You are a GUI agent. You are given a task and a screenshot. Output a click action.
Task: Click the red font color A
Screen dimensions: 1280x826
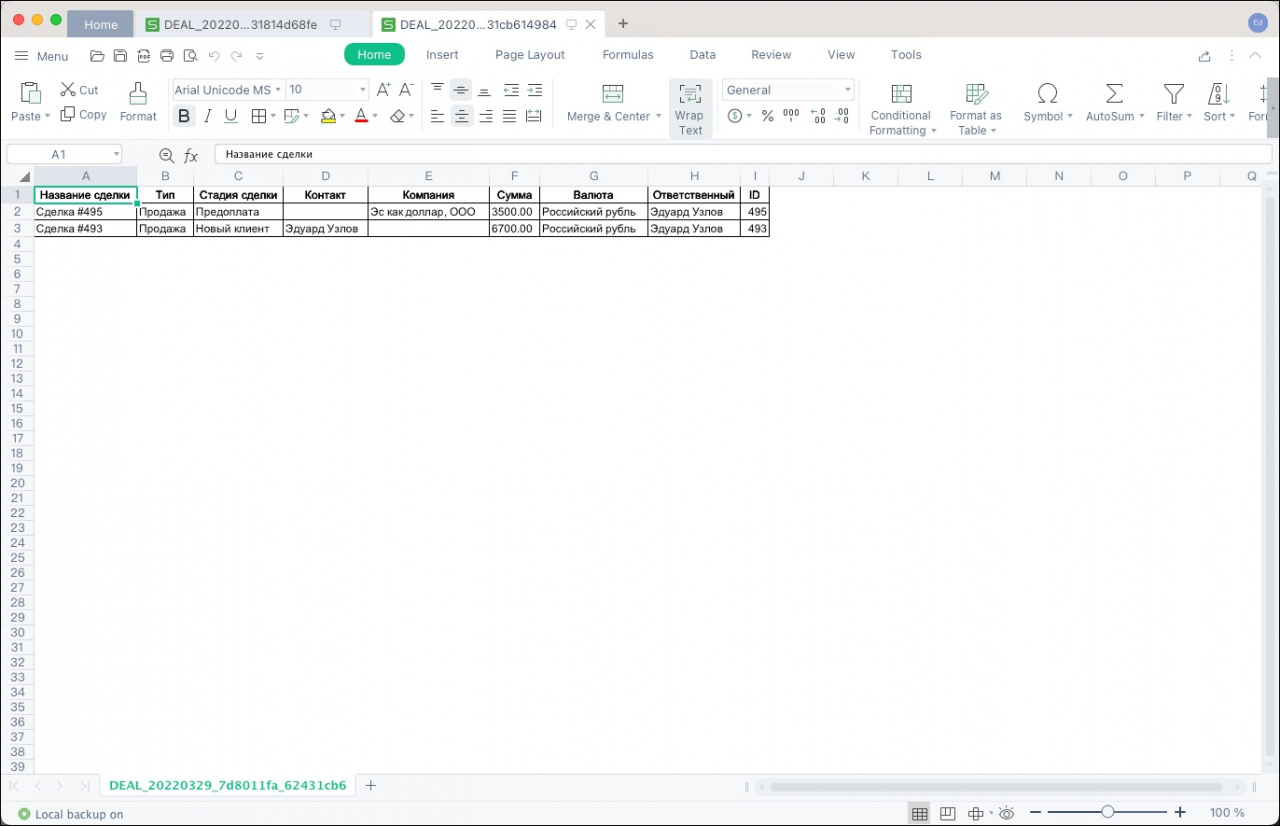[x=361, y=116]
